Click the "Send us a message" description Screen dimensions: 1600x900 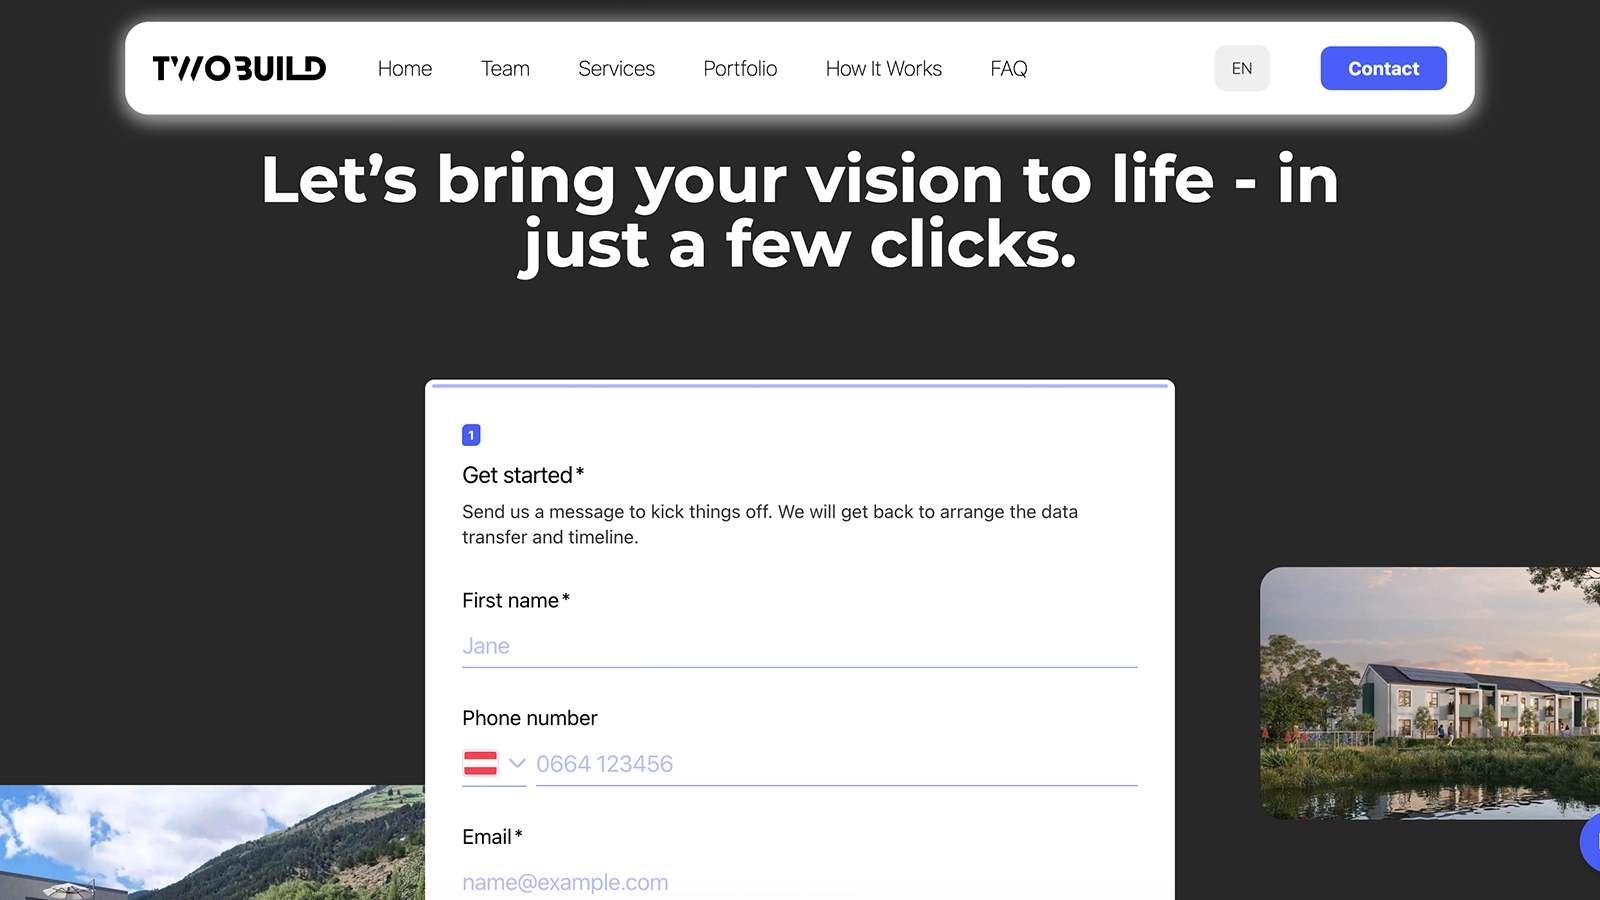(x=770, y=524)
